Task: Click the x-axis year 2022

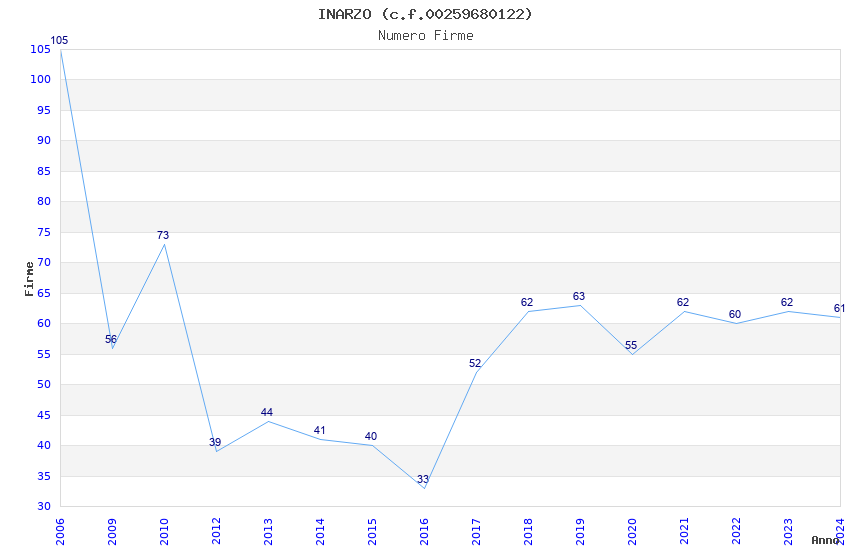Action: (x=736, y=532)
